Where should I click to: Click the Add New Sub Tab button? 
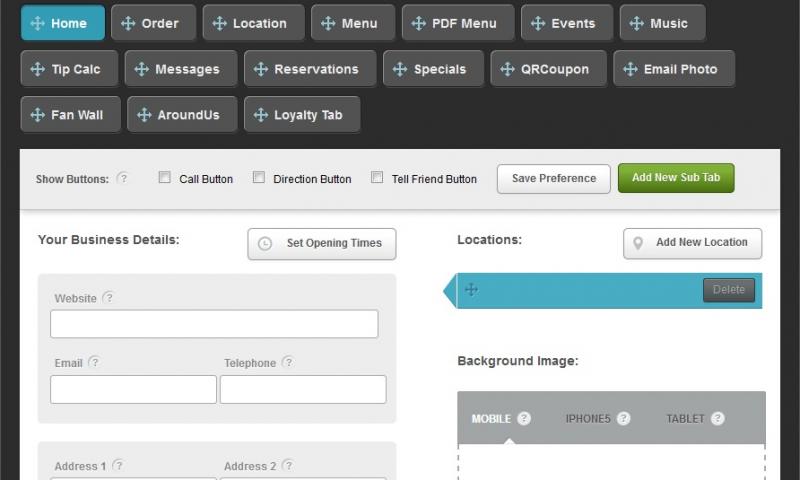(676, 178)
